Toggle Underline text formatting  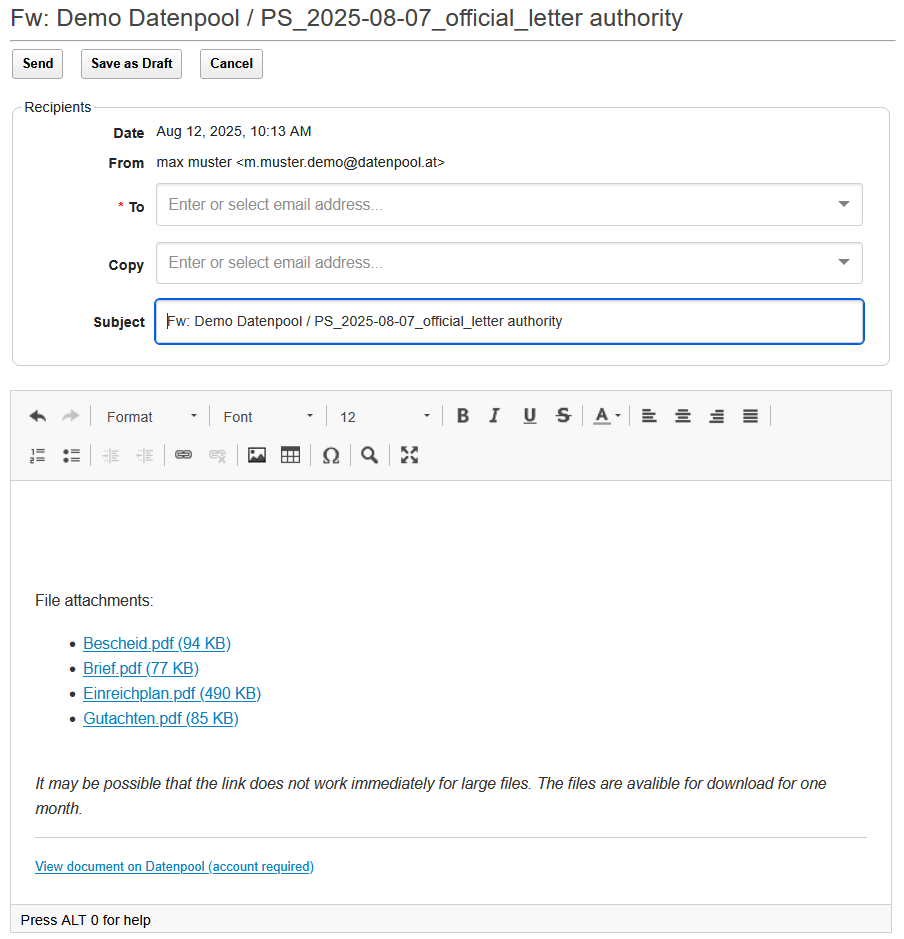(530, 416)
